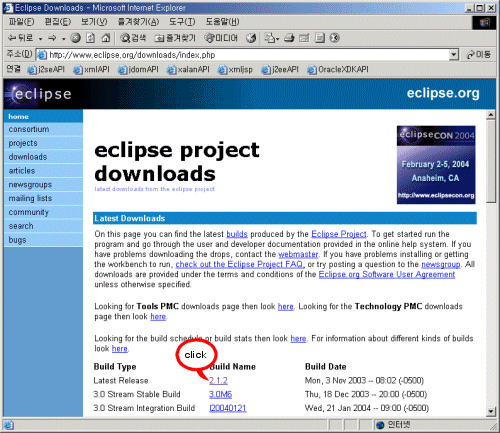Screen dimensions: 500x433
Task: Open the xmlAPI links bar shortcut
Action: point(92,69)
